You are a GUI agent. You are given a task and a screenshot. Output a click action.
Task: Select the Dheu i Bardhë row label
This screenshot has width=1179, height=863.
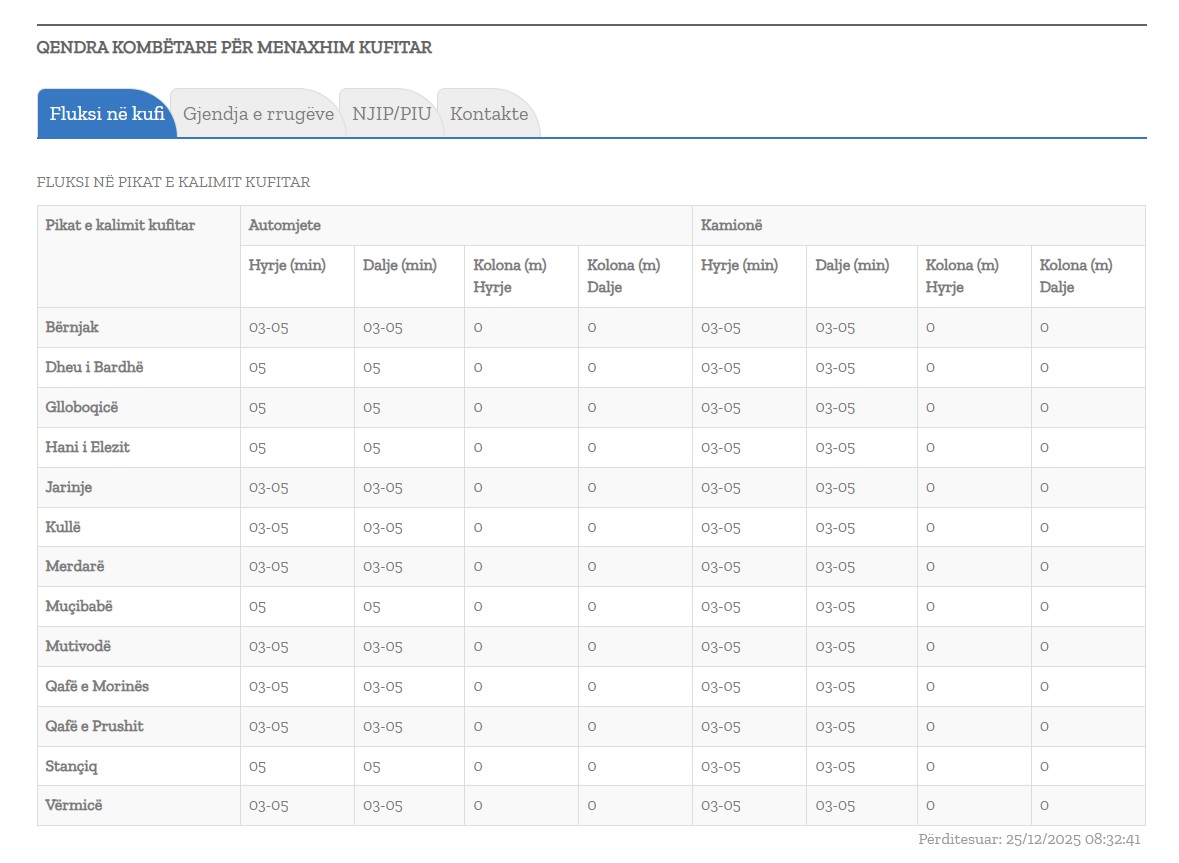tap(94, 368)
